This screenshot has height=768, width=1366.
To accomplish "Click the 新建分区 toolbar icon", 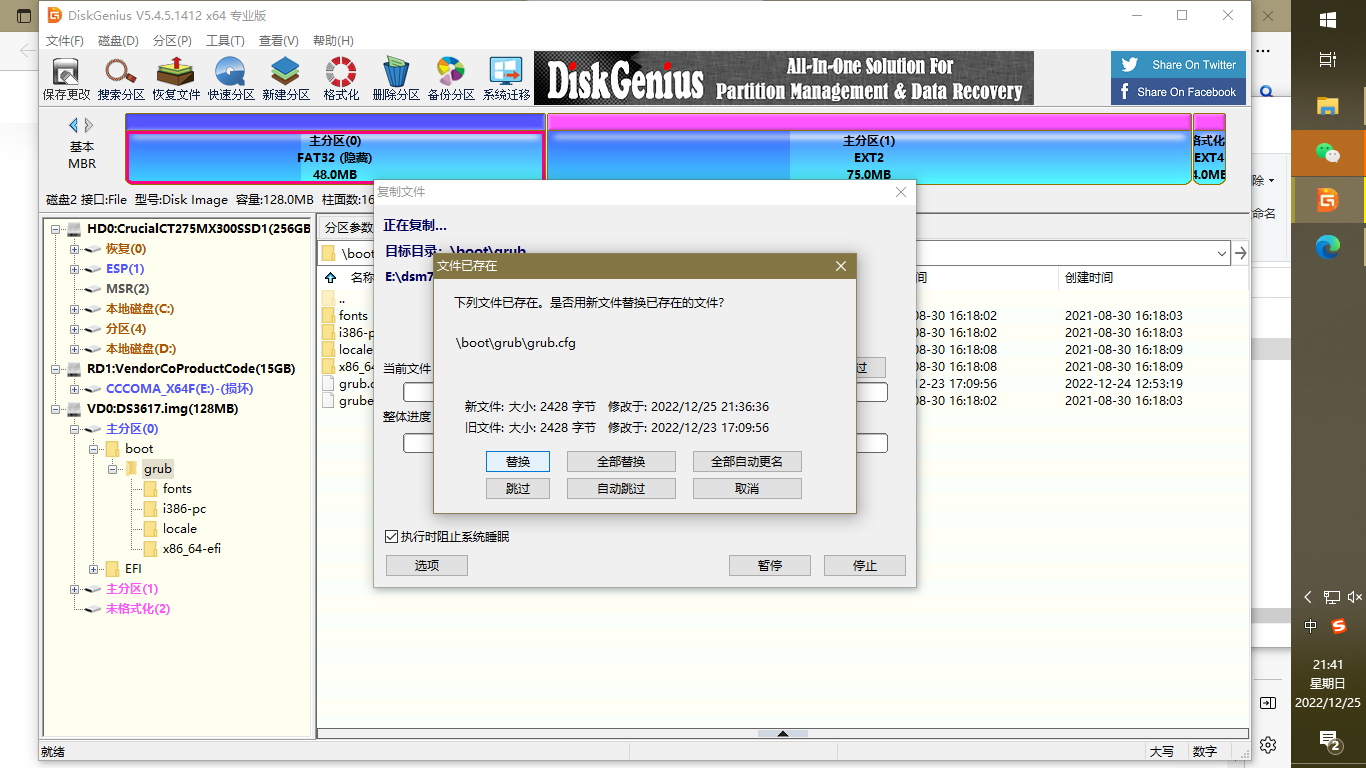I will click(x=285, y=75).
